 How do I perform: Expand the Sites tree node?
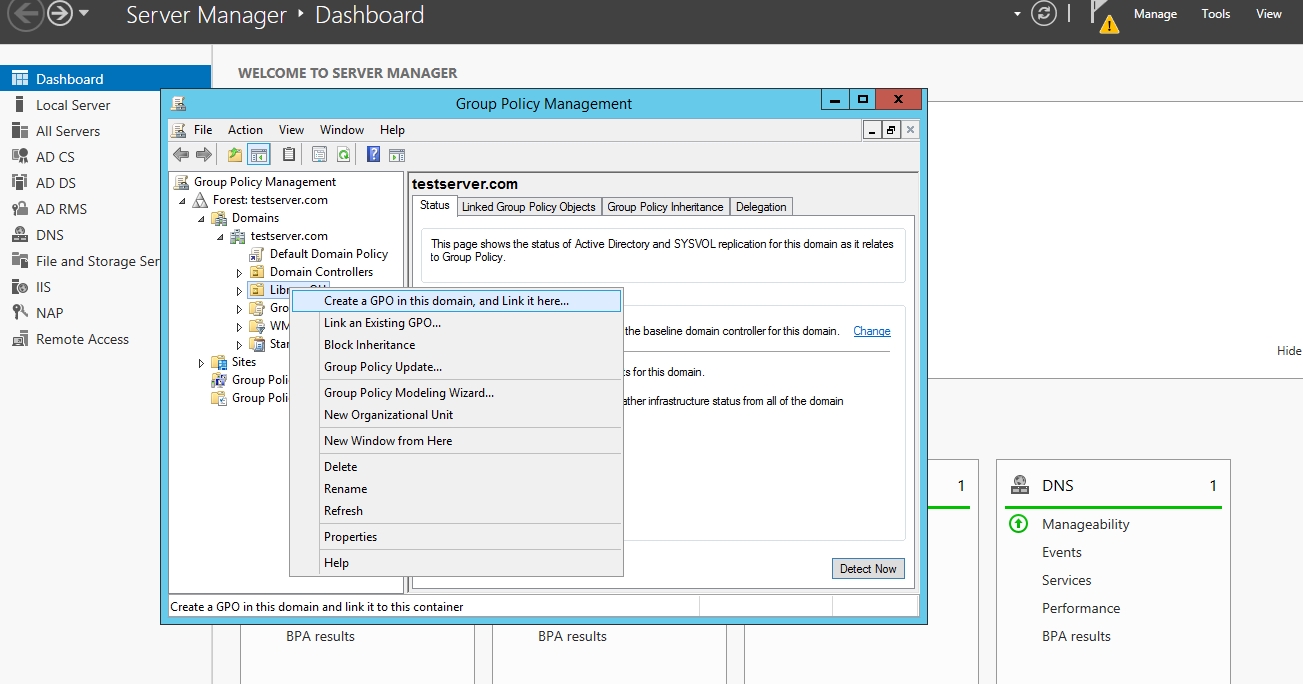201,363
